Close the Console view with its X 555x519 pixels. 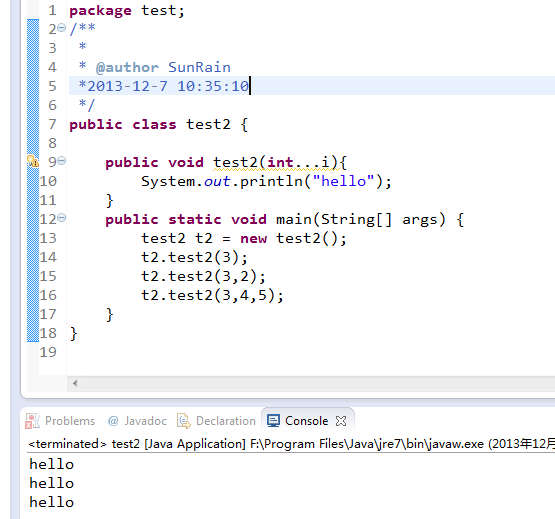point(341,421)
